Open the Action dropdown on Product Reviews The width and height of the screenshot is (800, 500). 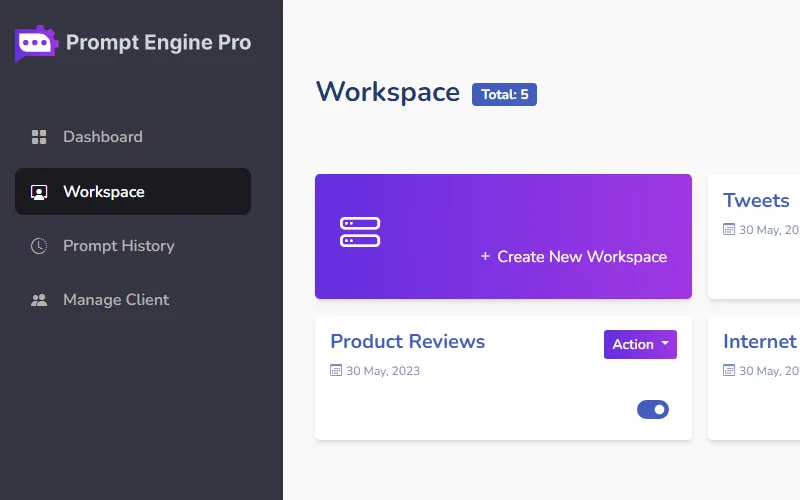640,344
